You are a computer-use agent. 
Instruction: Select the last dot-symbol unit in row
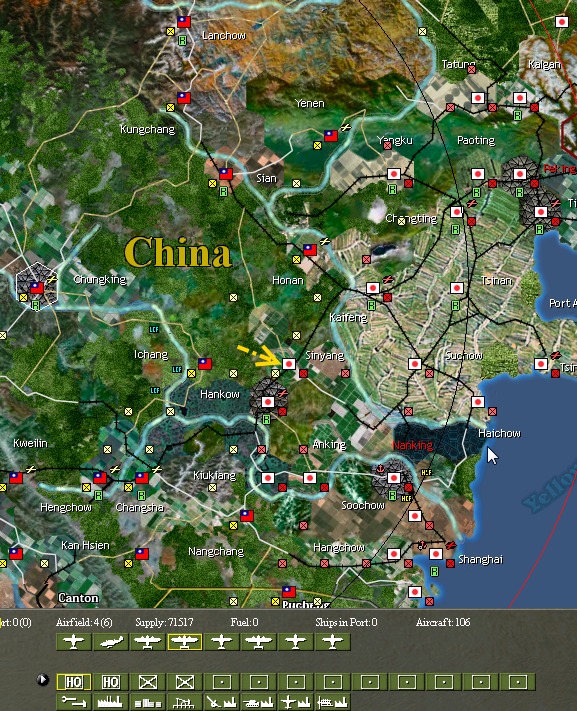coord(518,682)
